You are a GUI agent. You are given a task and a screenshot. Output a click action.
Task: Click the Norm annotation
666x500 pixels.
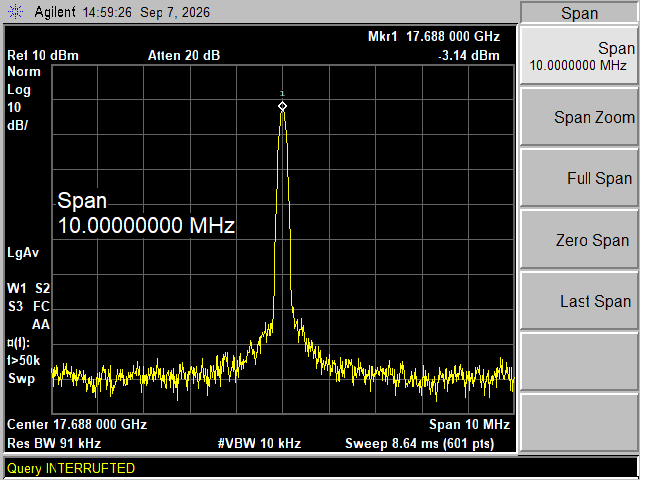[x=24, y=71]
